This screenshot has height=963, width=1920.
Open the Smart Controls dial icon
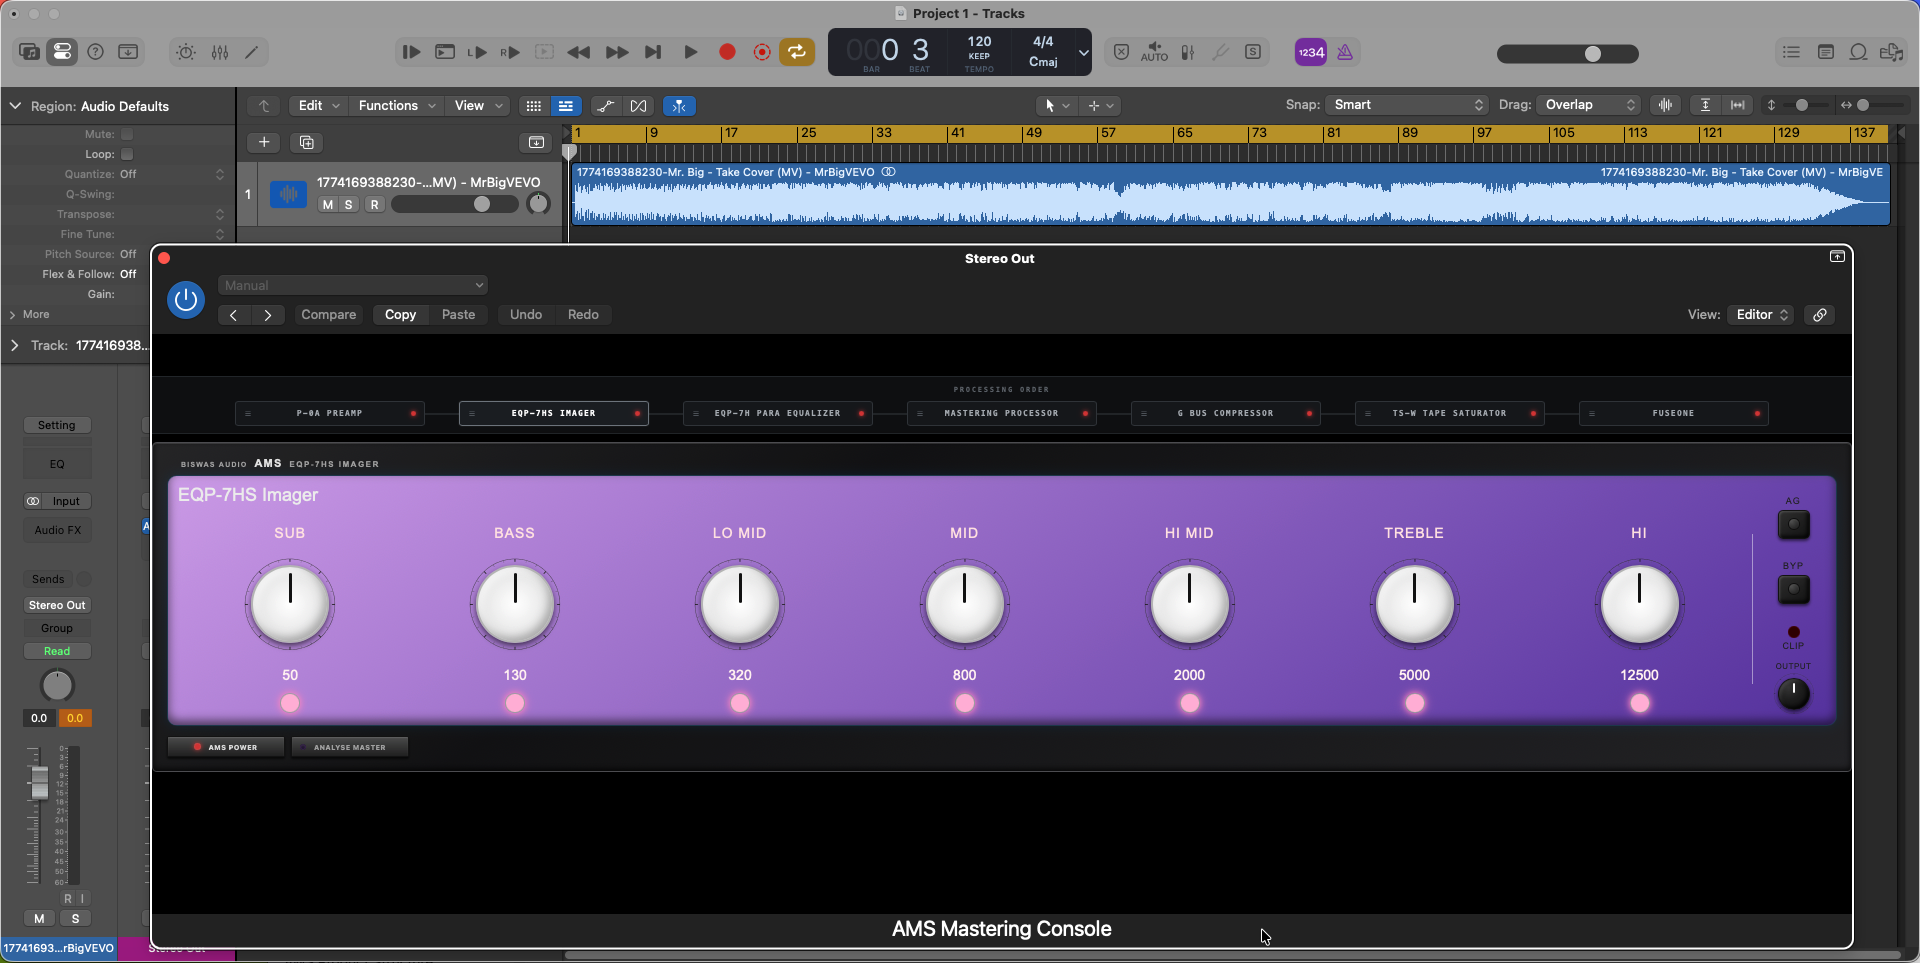(186, 52)
